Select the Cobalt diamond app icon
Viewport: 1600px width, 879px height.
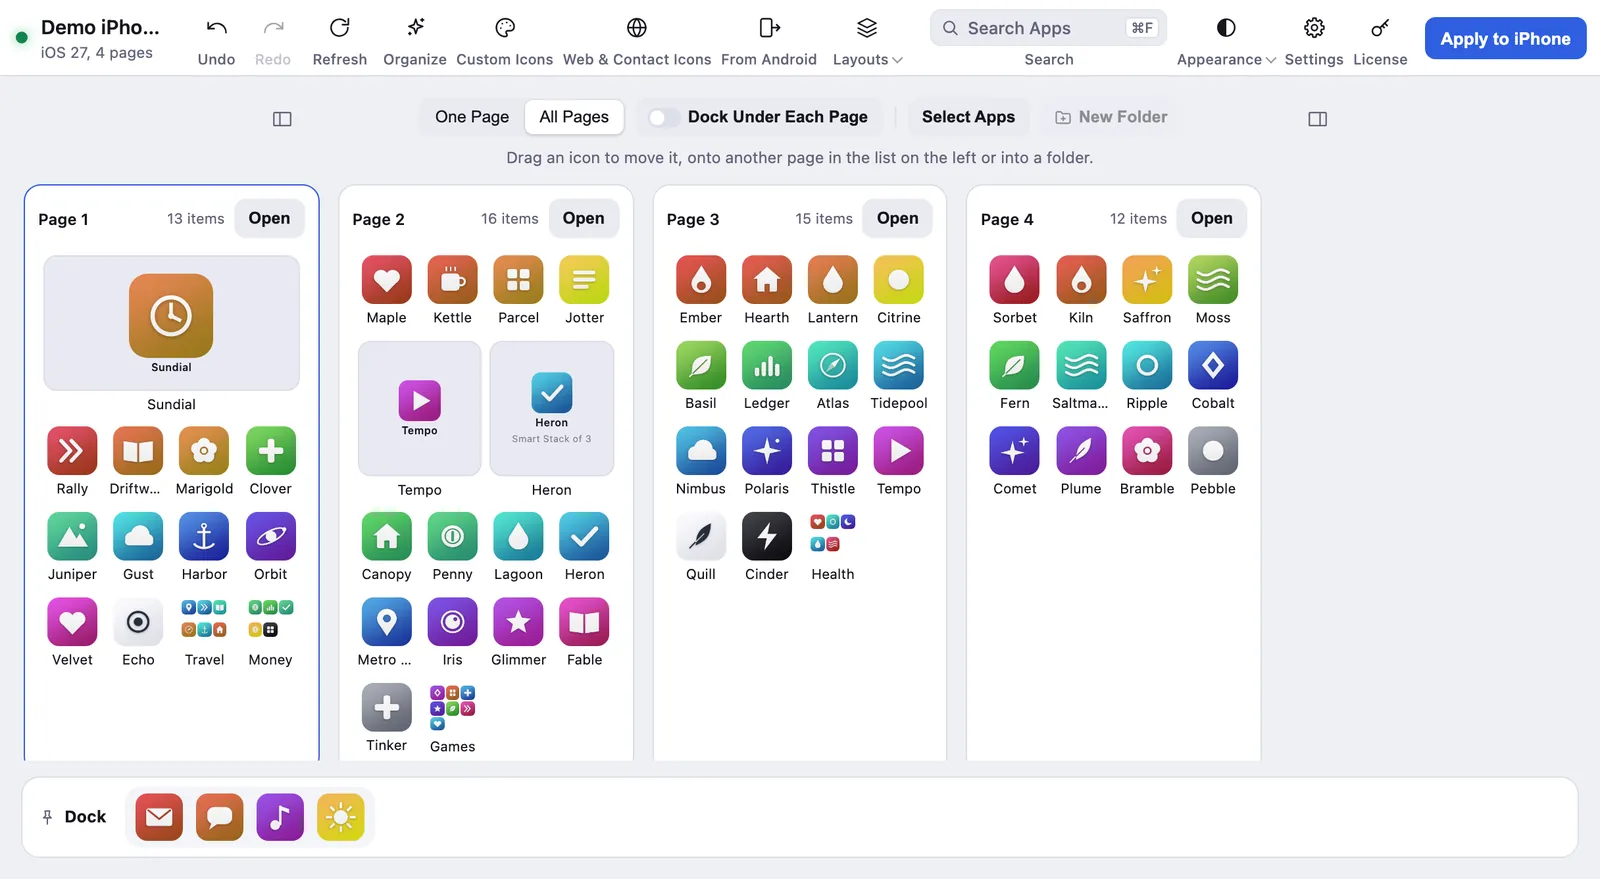(x=1213, y=366)
